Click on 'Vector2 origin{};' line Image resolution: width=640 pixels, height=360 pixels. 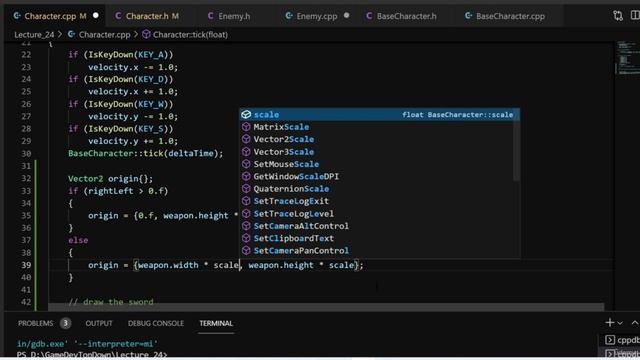tap(110, 178)
